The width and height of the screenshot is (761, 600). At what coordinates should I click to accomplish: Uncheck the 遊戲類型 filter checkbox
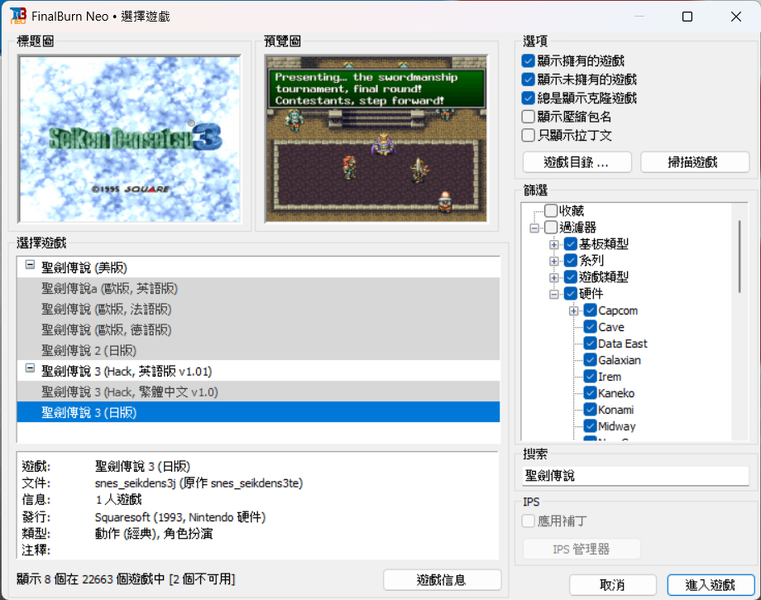(571, 277)
